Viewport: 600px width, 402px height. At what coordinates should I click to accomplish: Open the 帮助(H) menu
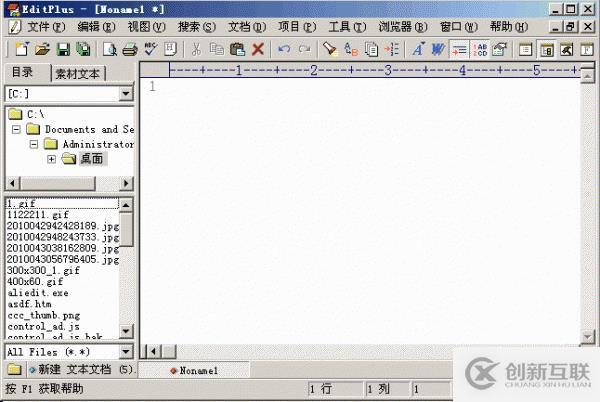pos(509,27)
